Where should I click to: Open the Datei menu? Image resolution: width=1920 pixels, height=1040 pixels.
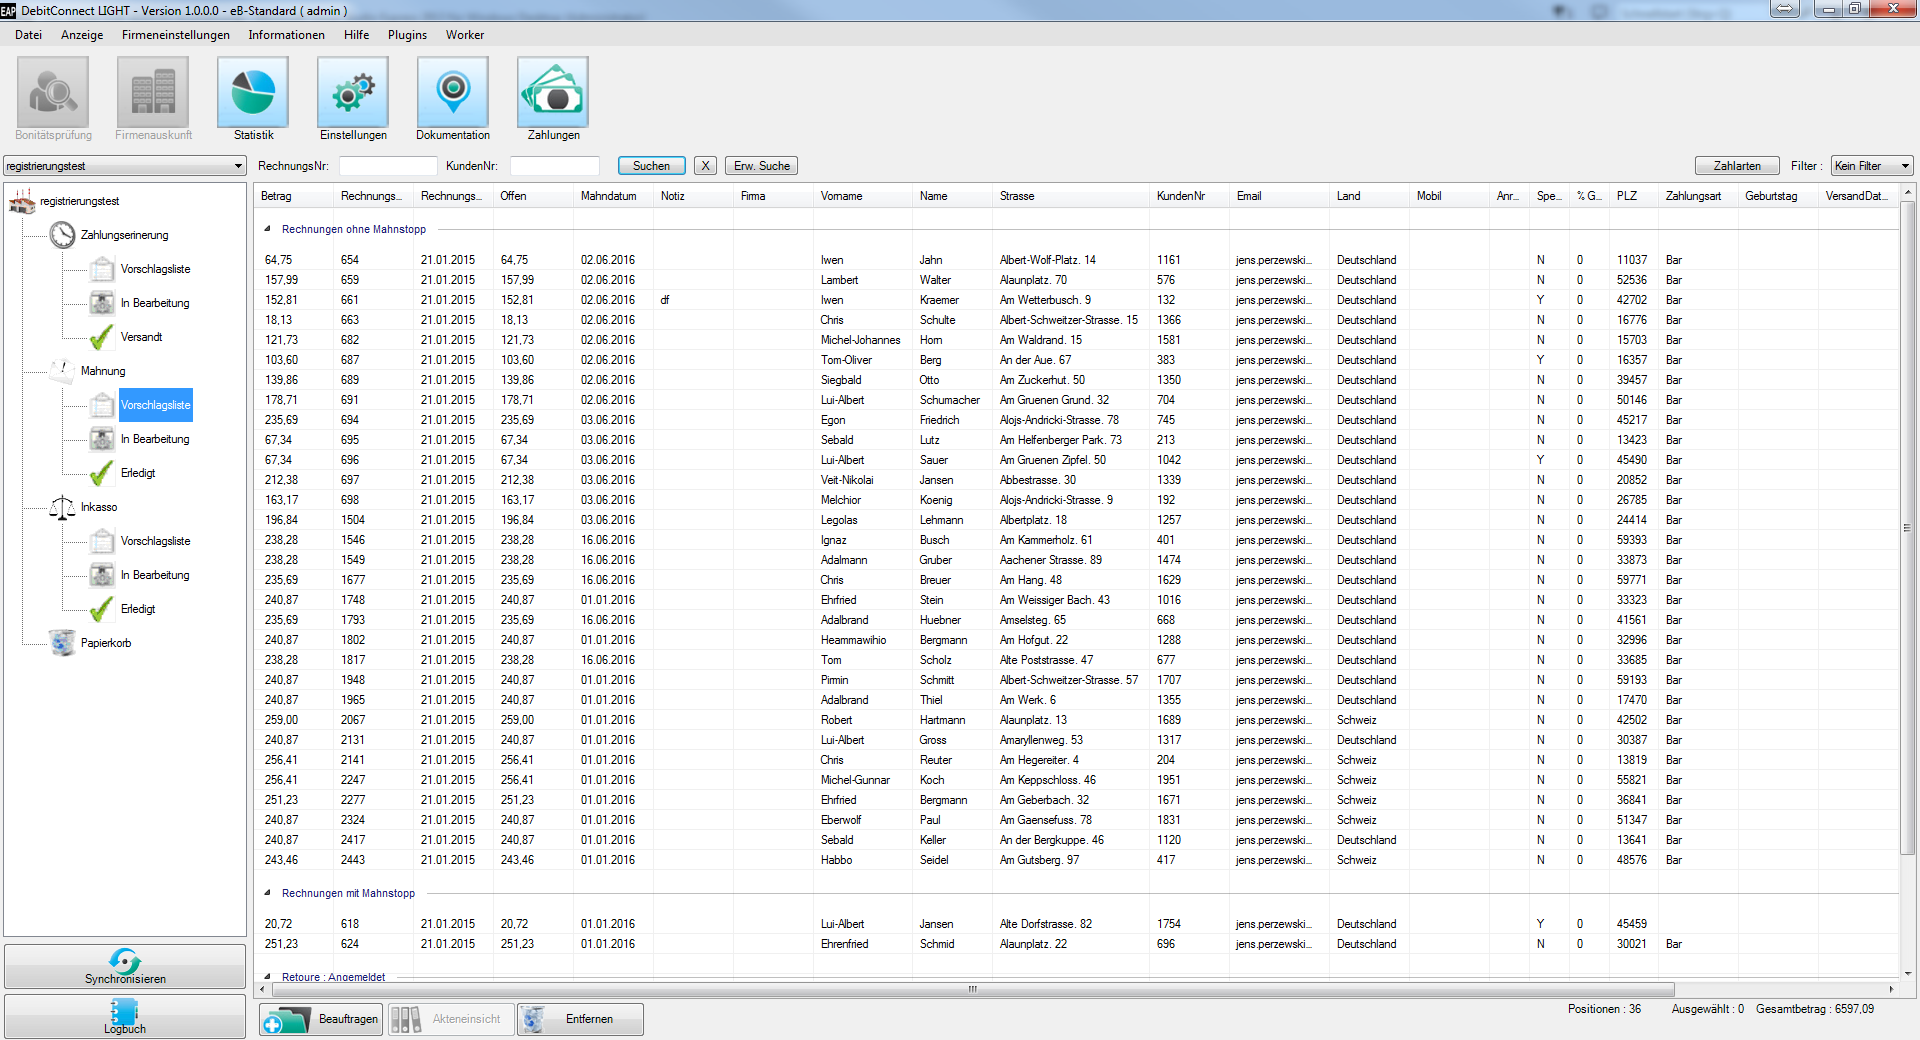pyautogui.click(x=28, y=35)
